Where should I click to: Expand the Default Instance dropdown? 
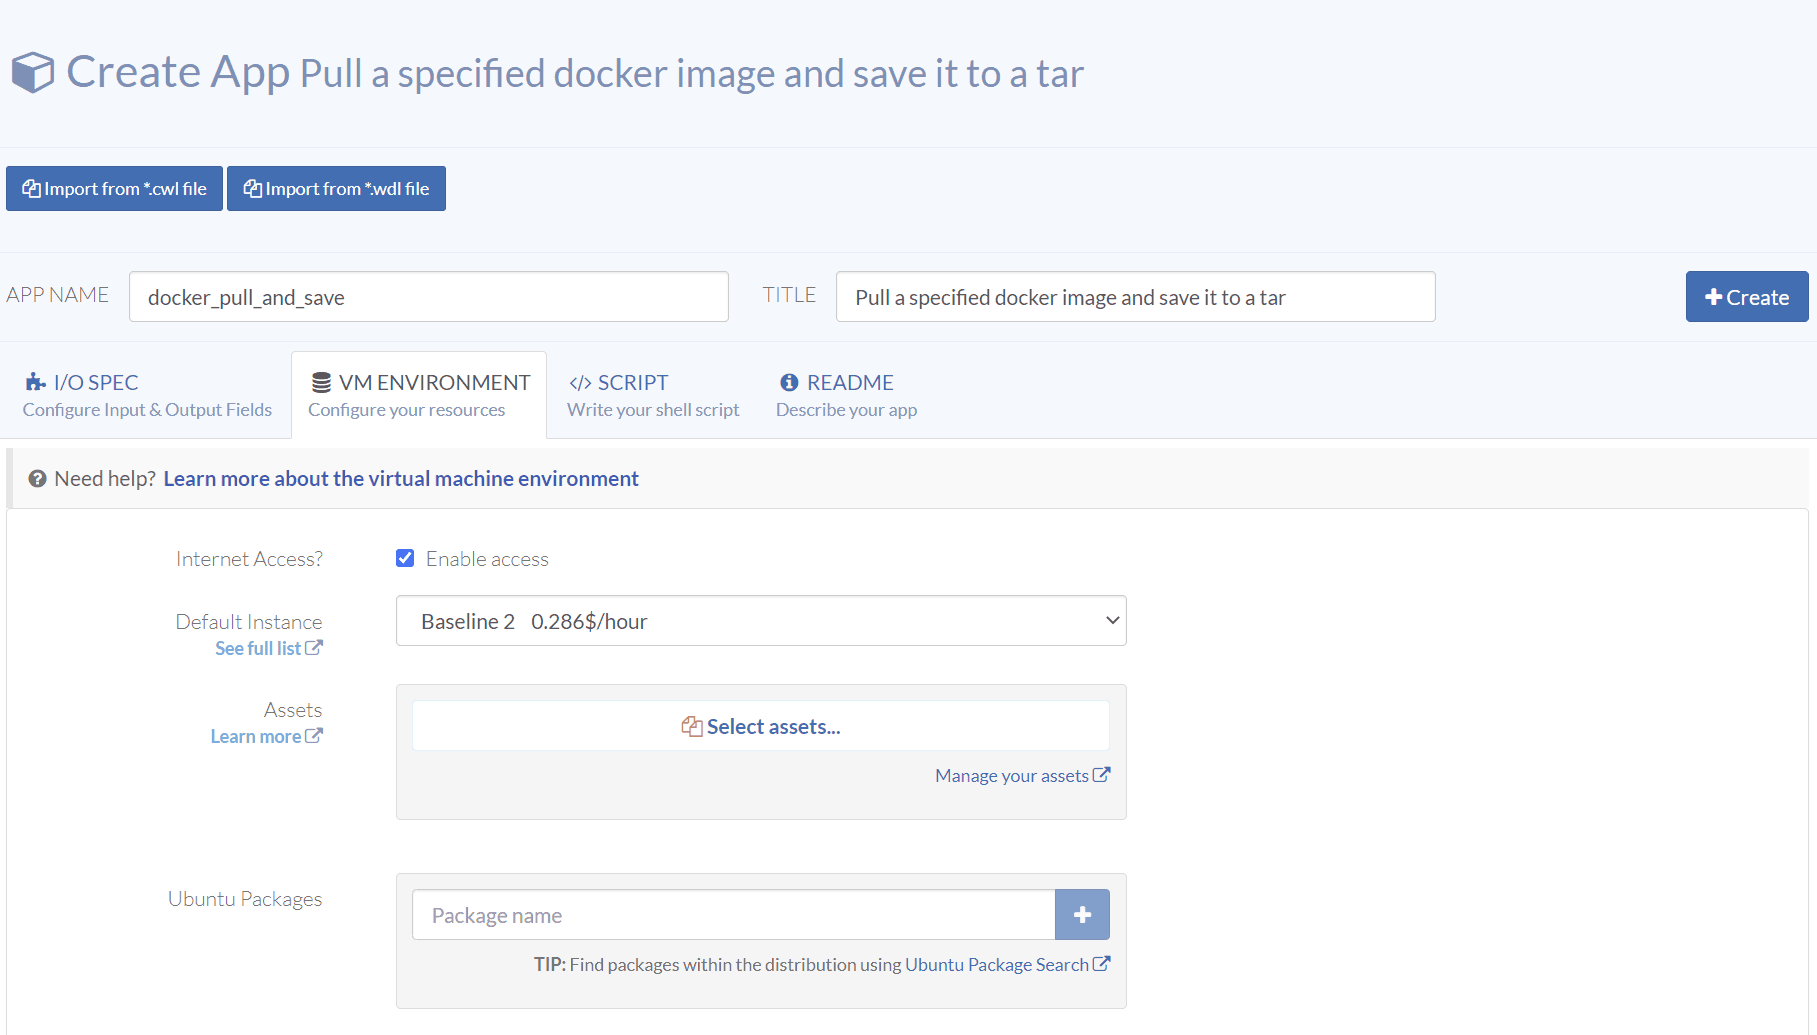pyautogui.click(x=761, y=621)
